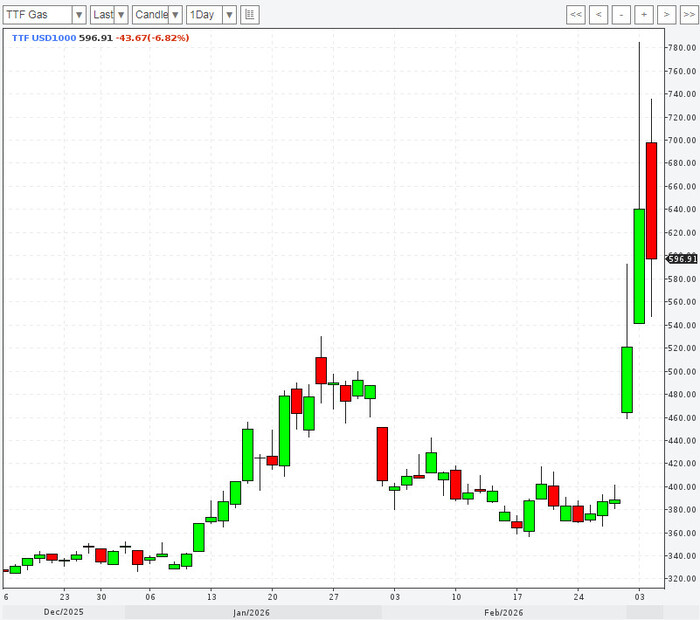The height and width of the screenshot is (620, 700).
Task: Zoom in using the plus button
Action: tap(644, 15)
